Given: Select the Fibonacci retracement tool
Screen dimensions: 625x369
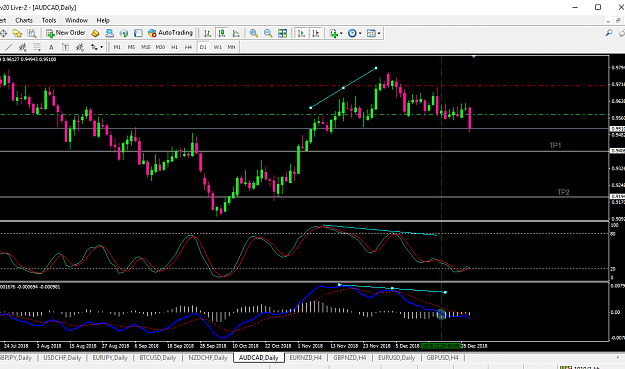Looking at the screenshot, I should click(37, 47).
